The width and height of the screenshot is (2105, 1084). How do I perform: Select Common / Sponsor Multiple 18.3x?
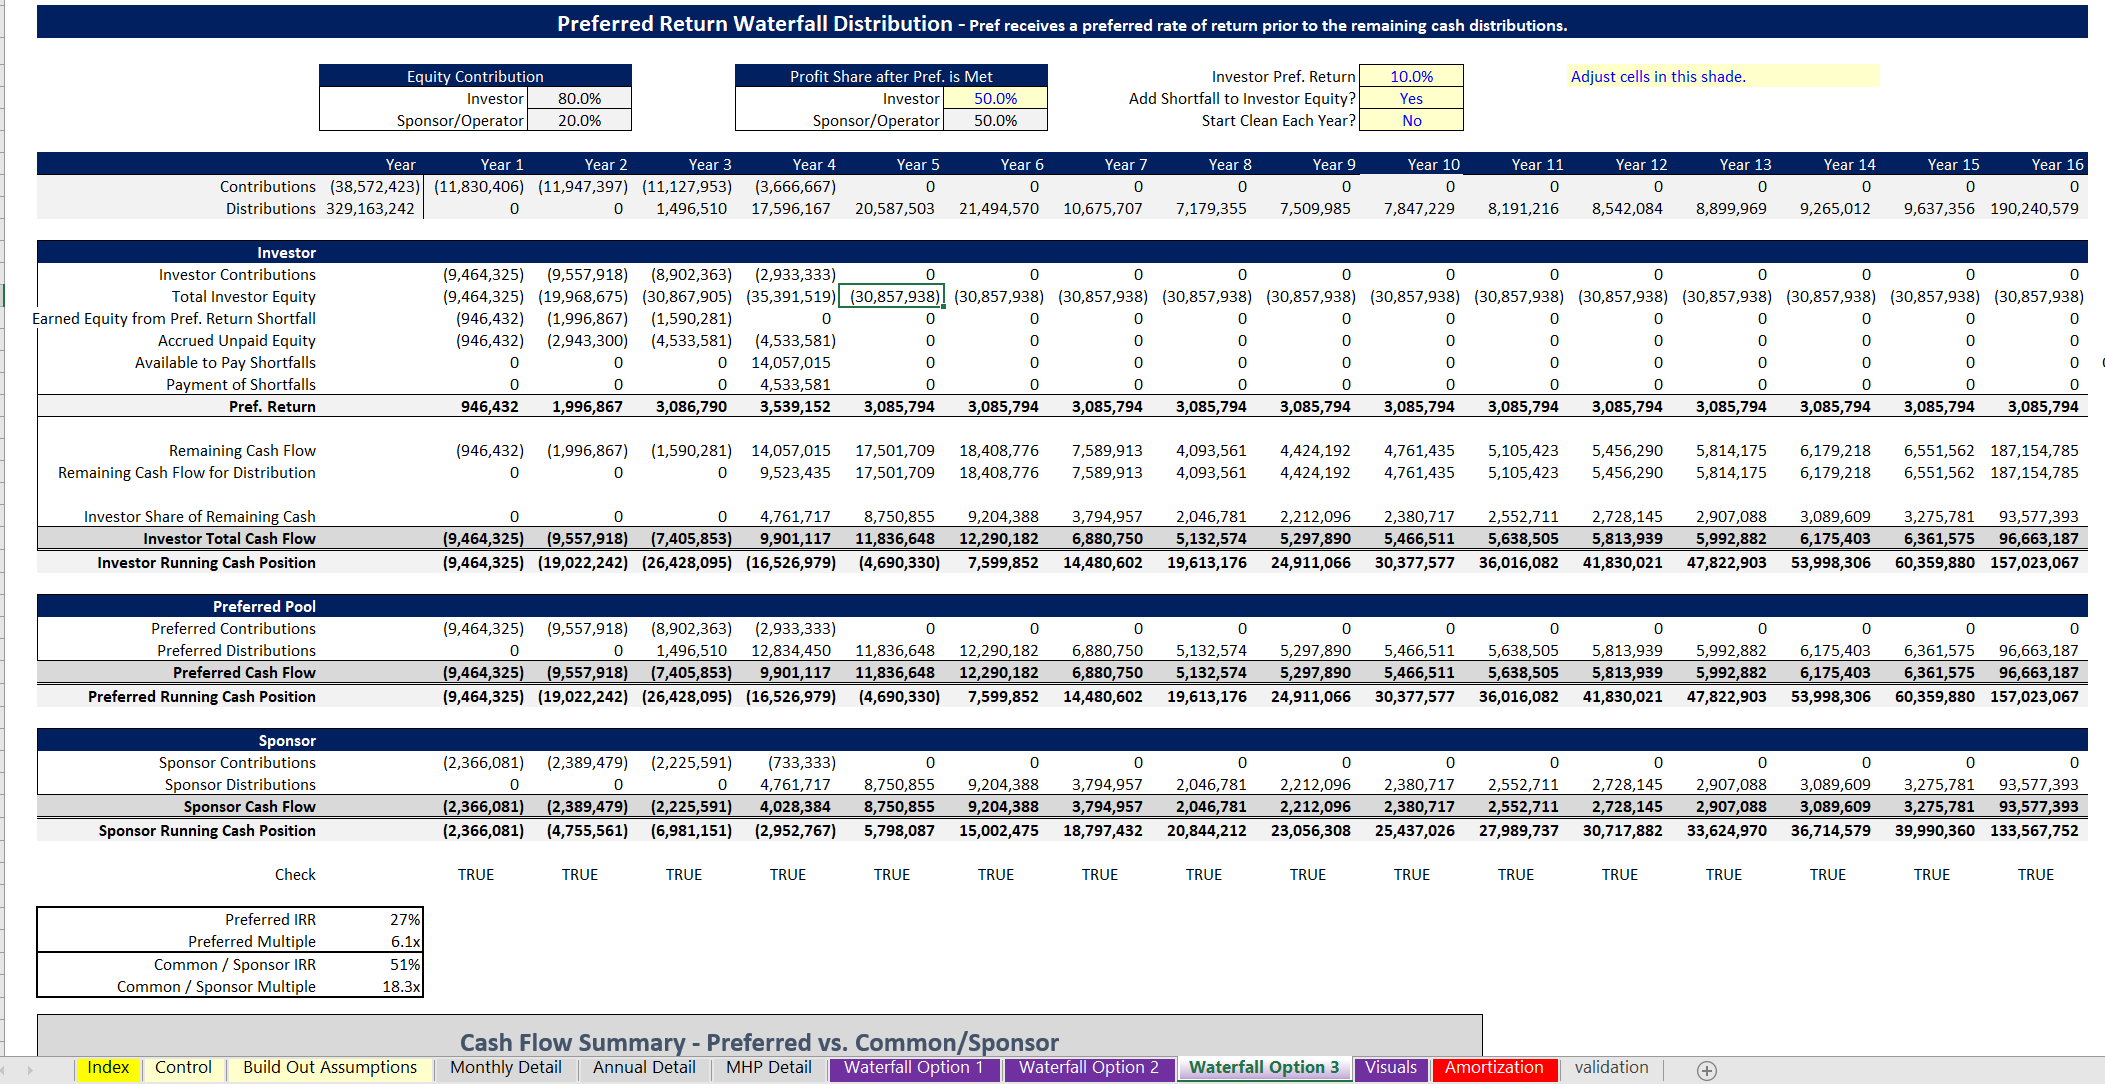tap(401, 986)
